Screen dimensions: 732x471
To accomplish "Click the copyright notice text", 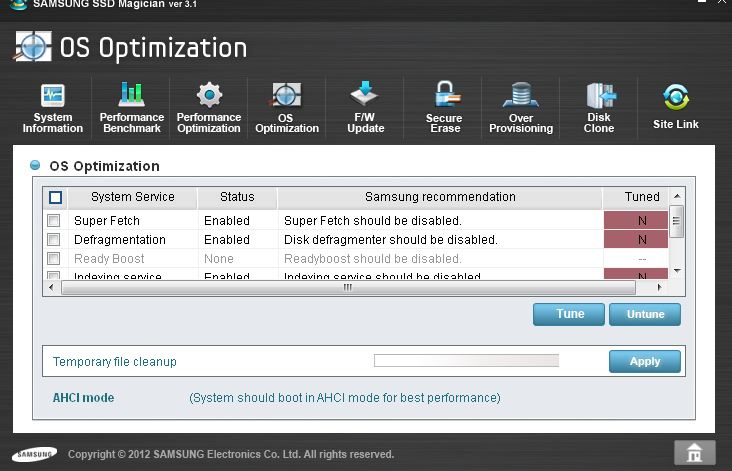I will tap(231, 454).
